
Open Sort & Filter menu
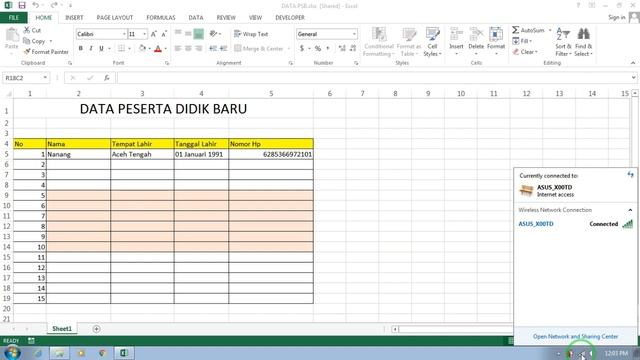tap(563, 42)
